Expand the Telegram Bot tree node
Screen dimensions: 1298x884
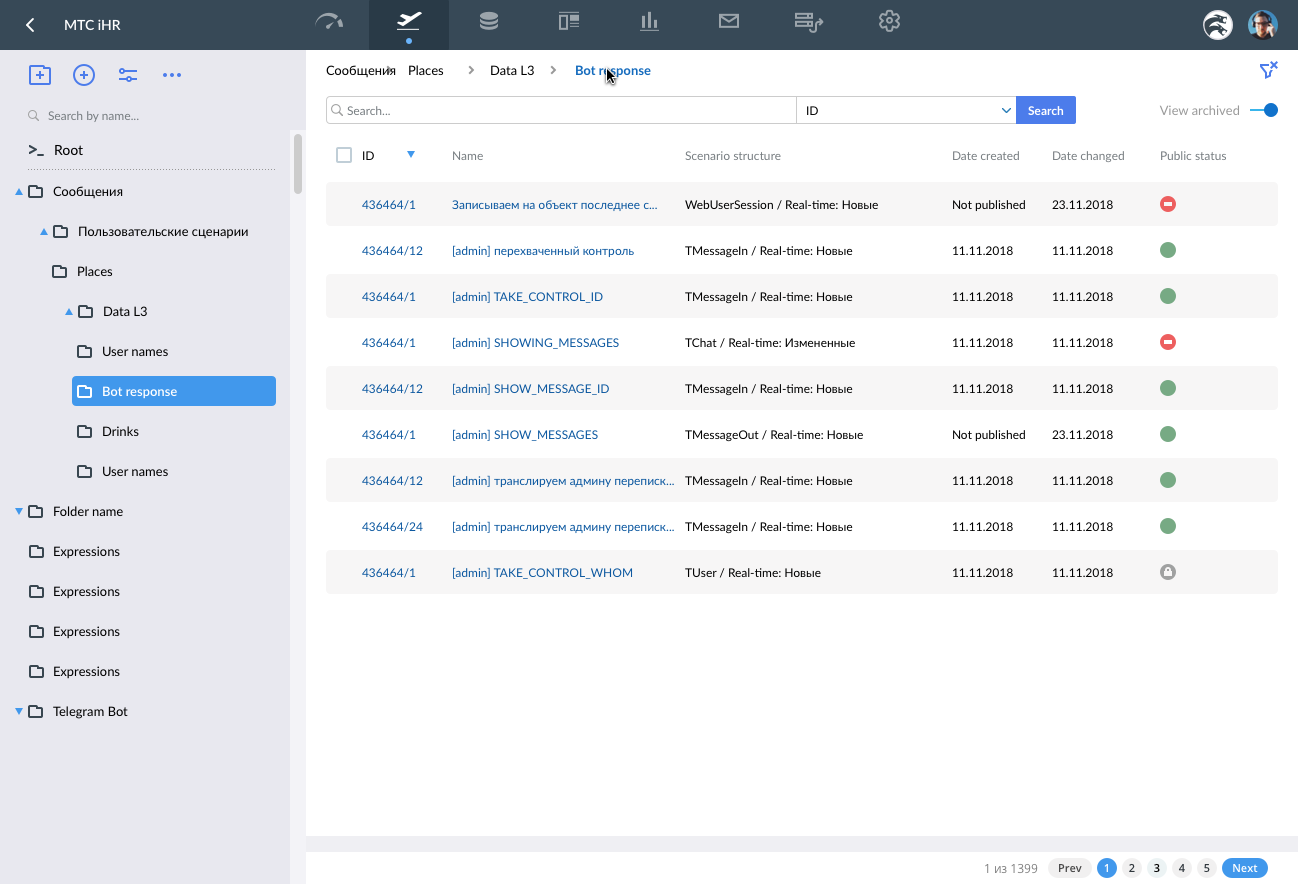coord(18,711)
